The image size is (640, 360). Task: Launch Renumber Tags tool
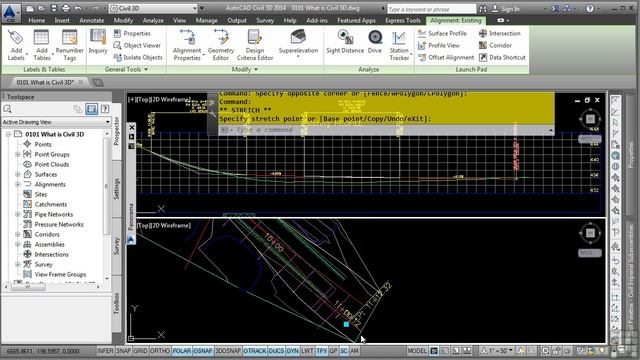pos(69,45)
